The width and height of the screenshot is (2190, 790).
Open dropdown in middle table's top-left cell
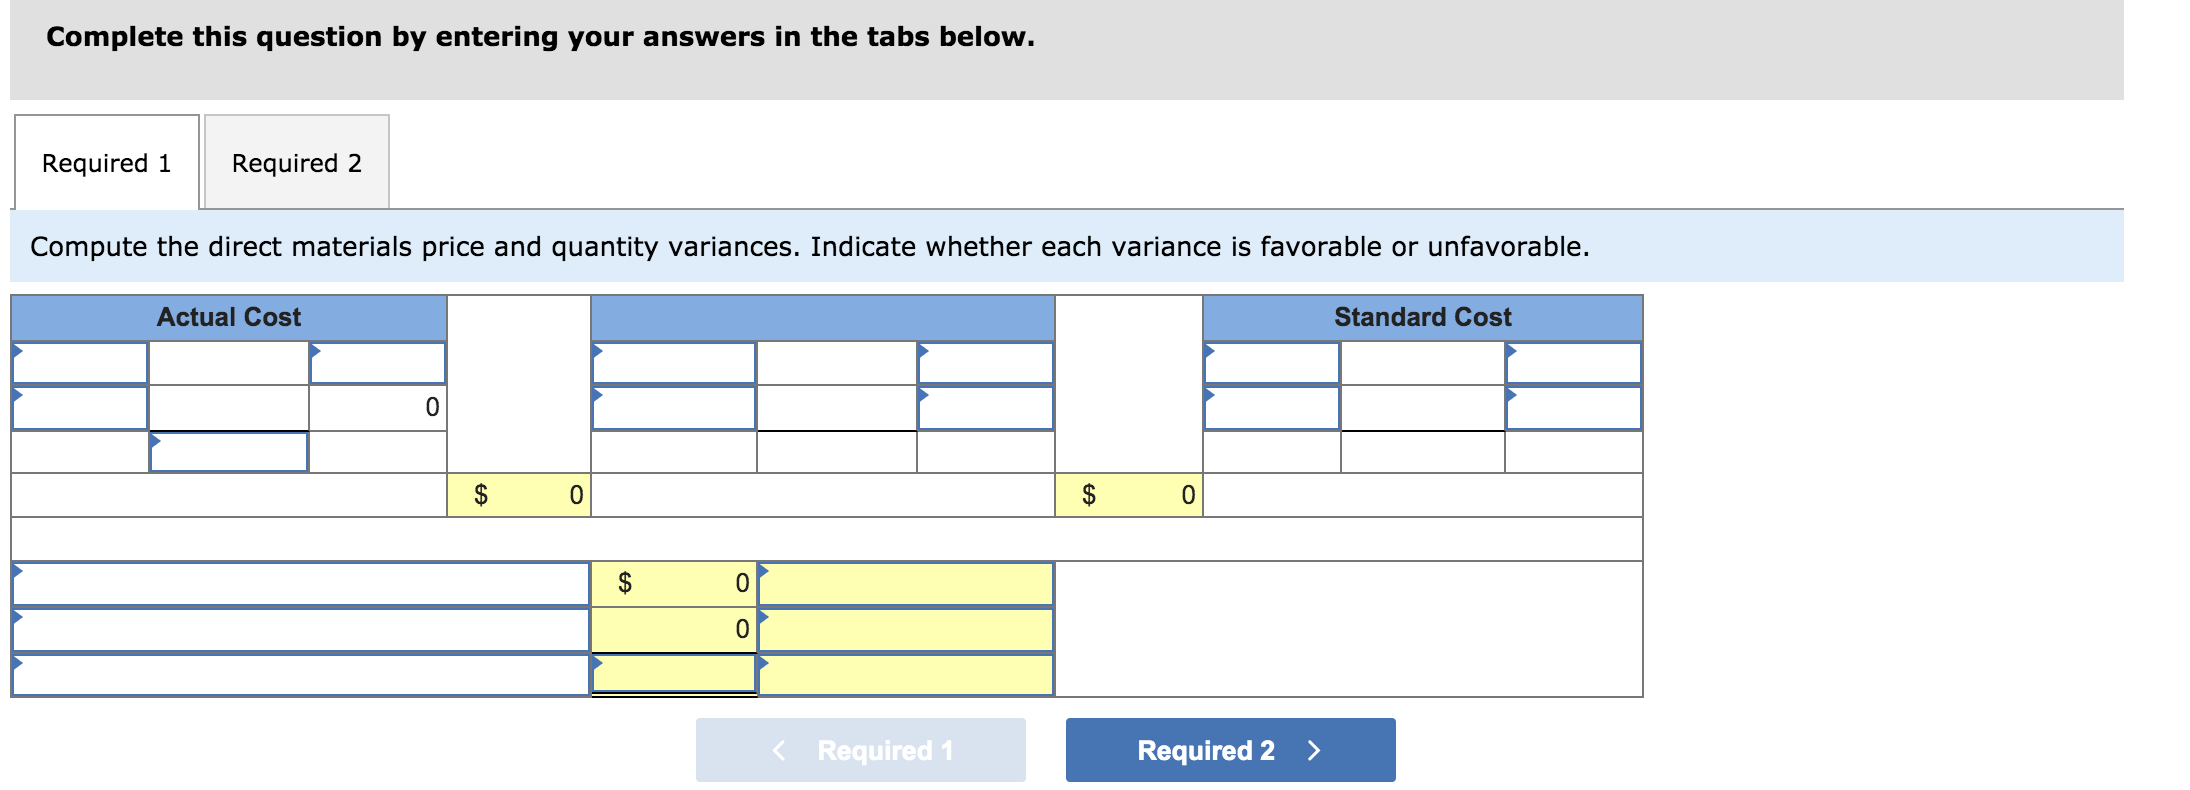tap(673, 362)
